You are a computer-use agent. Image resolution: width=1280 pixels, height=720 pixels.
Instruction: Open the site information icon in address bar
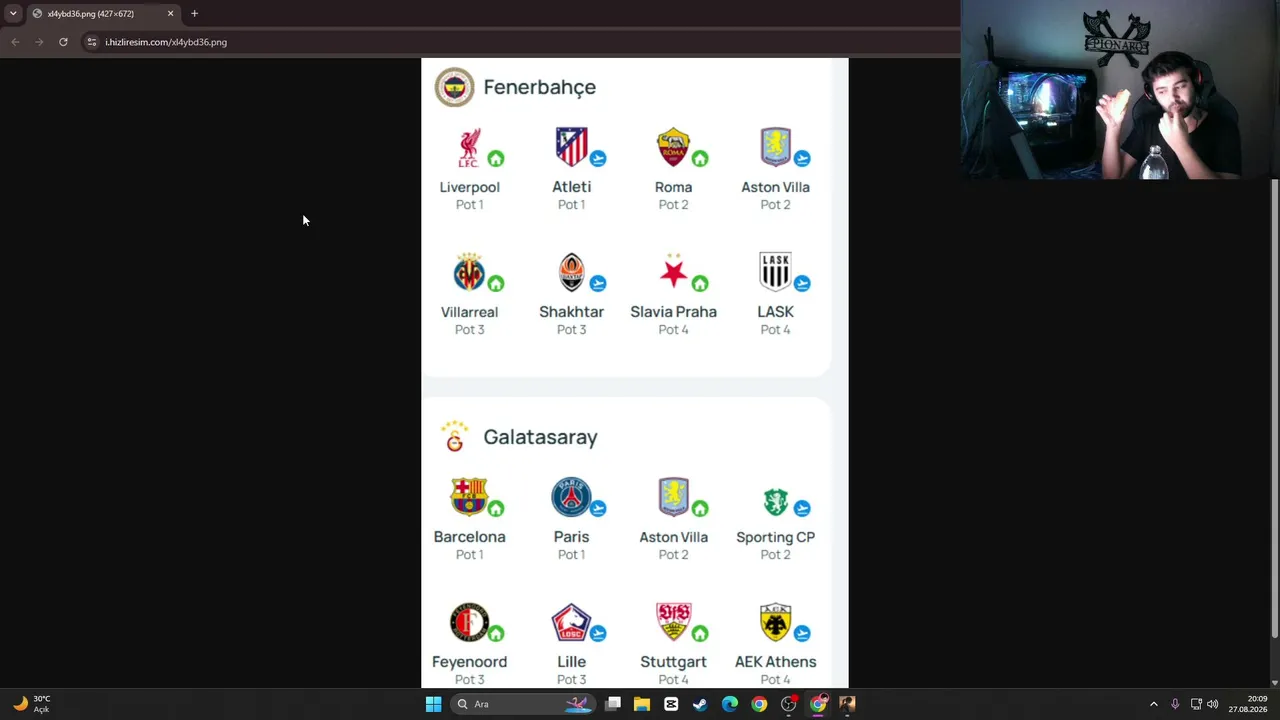click(x=92, y=42)
